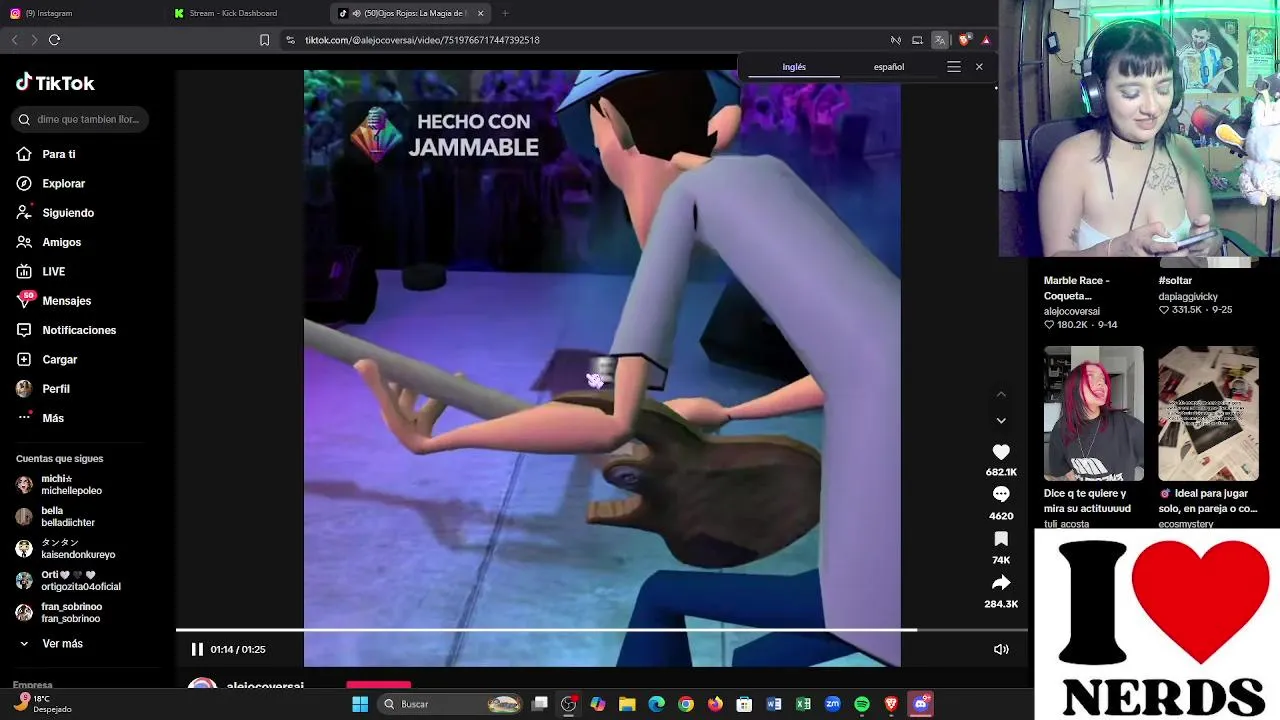Viewport: 1280px width, 720px height.
Task: Bookmark the video to favorites
Action: [x=1001, y=539]
